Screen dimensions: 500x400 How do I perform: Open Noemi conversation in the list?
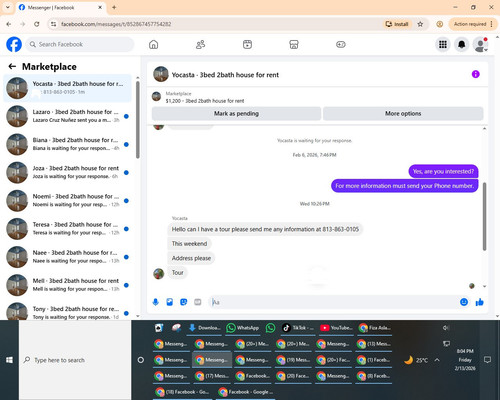[68, 201]
